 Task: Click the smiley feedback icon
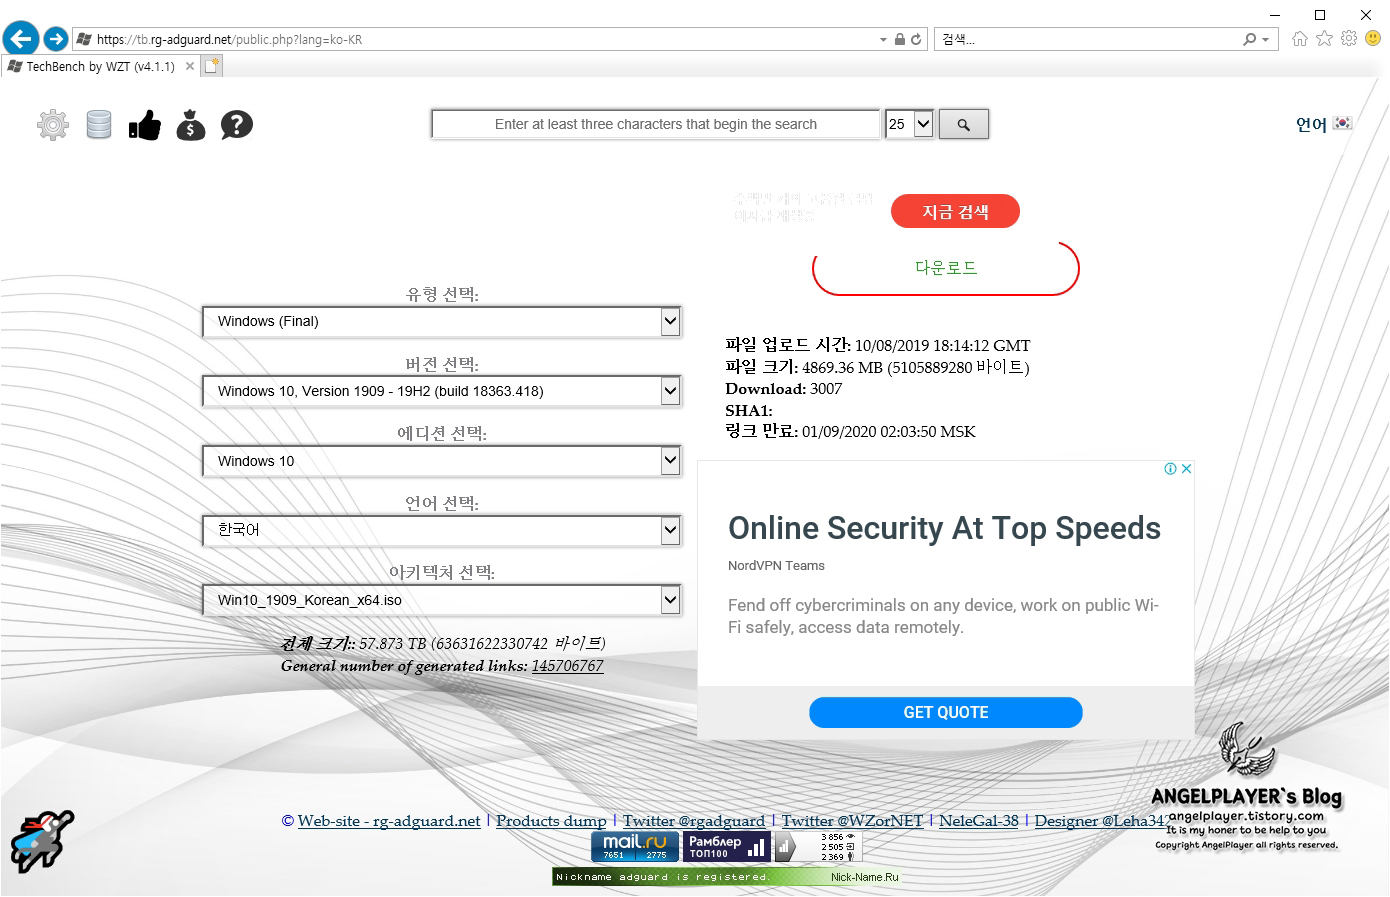click(x=1373, y=38)
